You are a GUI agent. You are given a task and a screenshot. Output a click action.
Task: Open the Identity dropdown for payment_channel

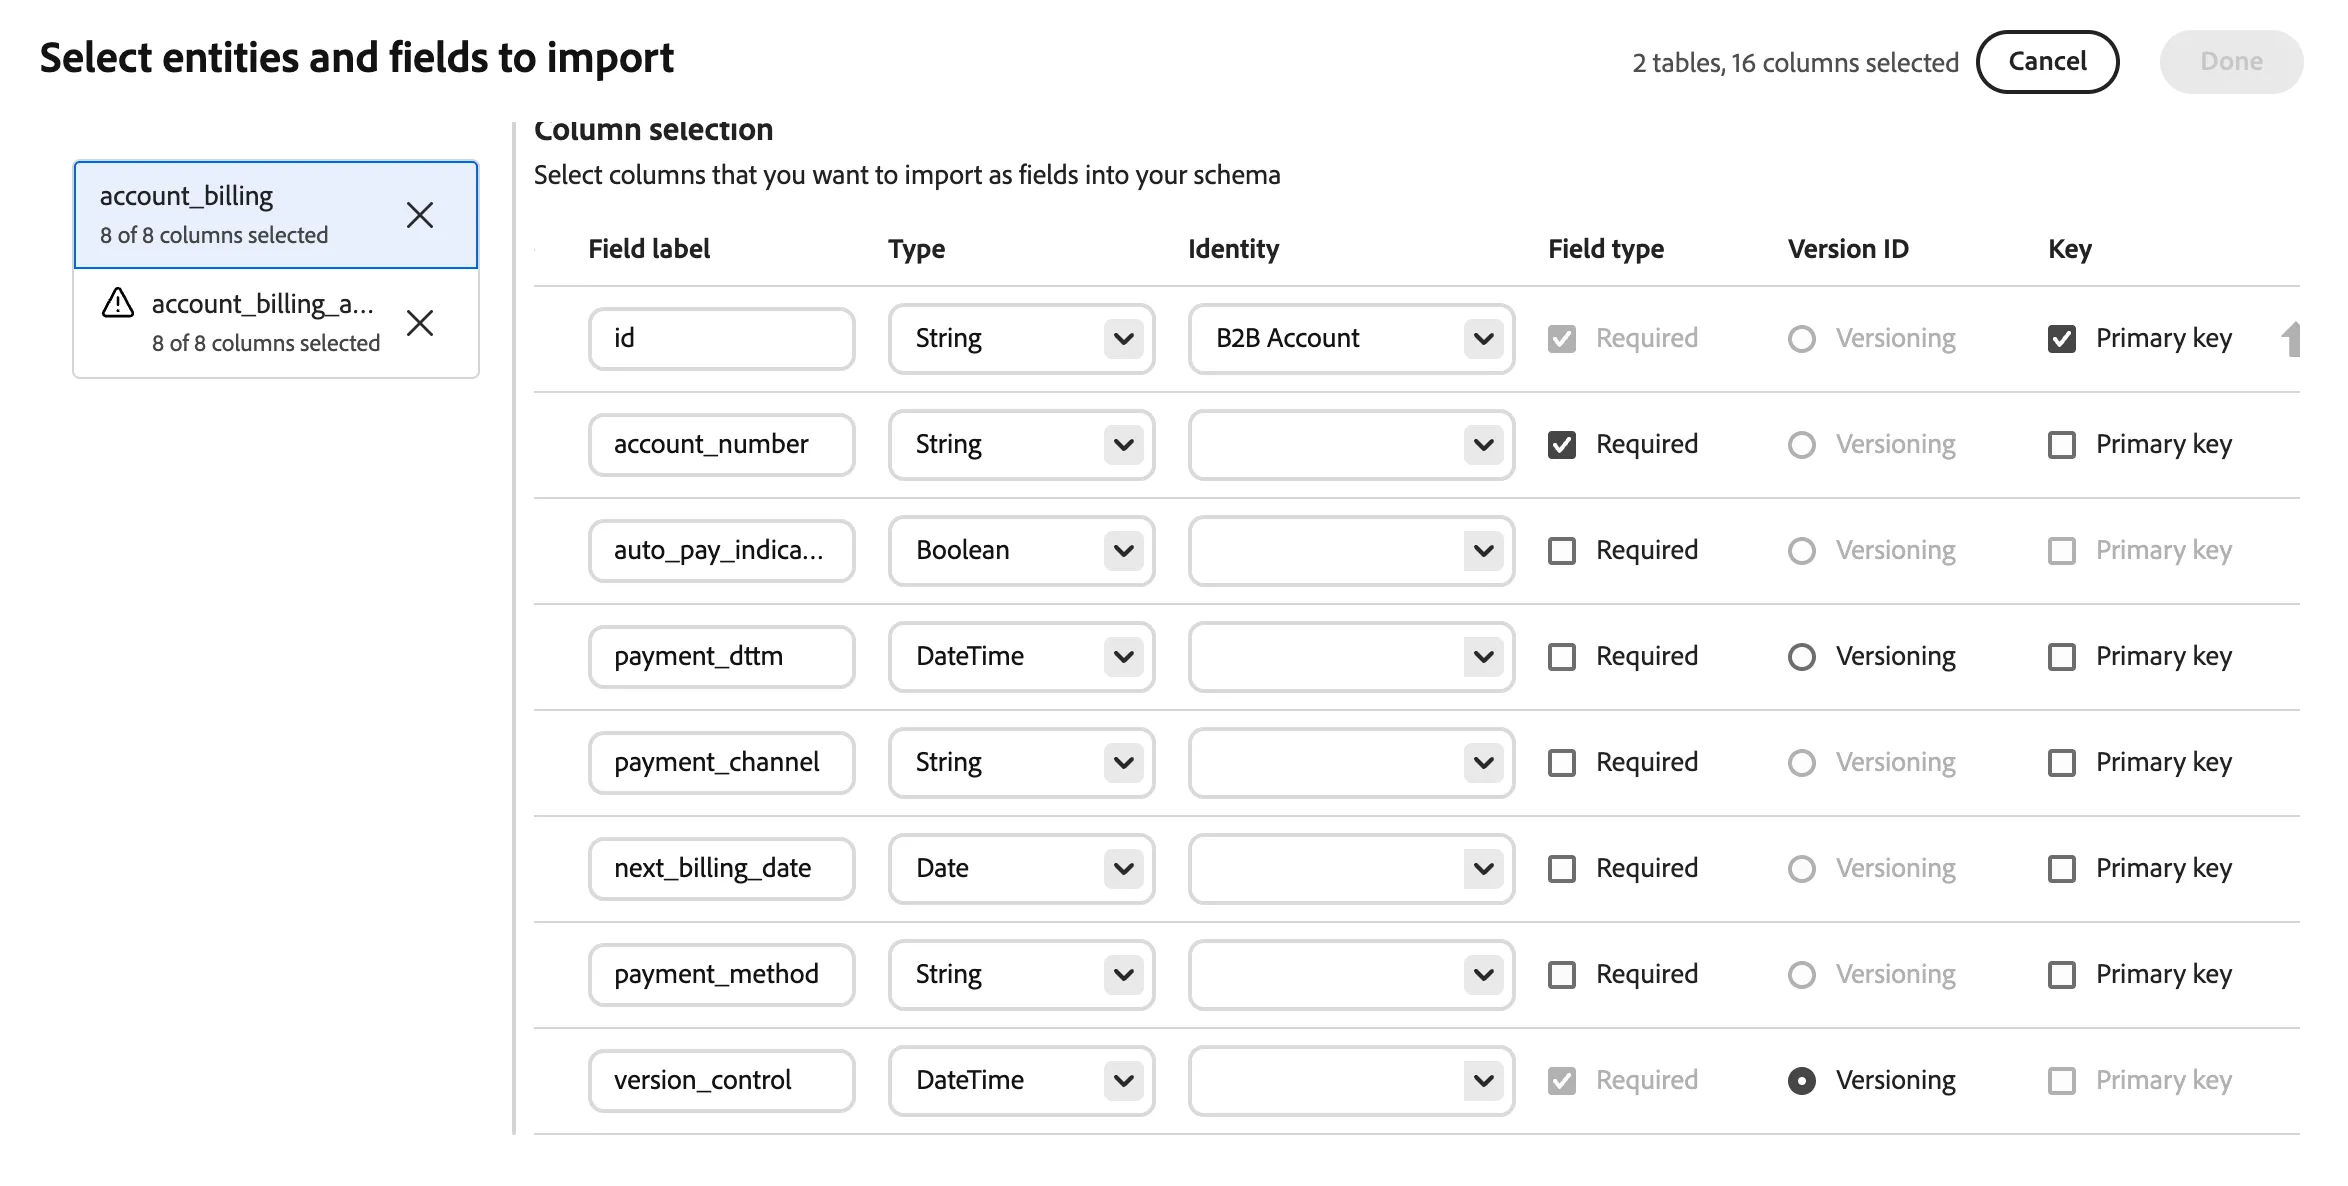click(x=1351, y=763)
